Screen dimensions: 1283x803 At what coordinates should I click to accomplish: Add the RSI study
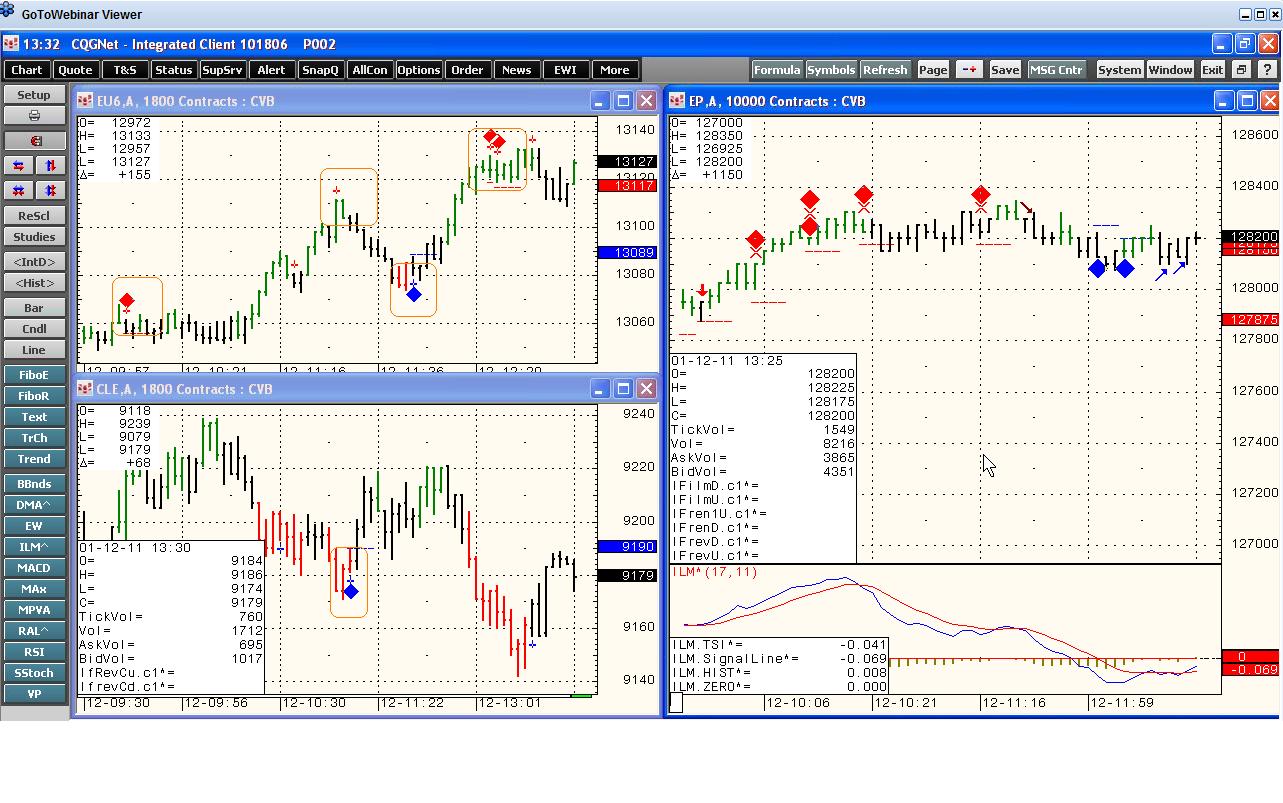34,652
